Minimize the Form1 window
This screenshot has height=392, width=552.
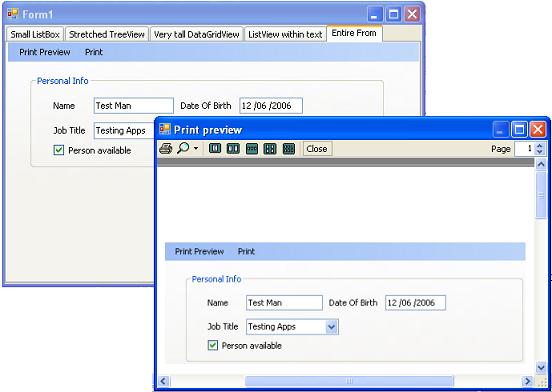[375, 14]
